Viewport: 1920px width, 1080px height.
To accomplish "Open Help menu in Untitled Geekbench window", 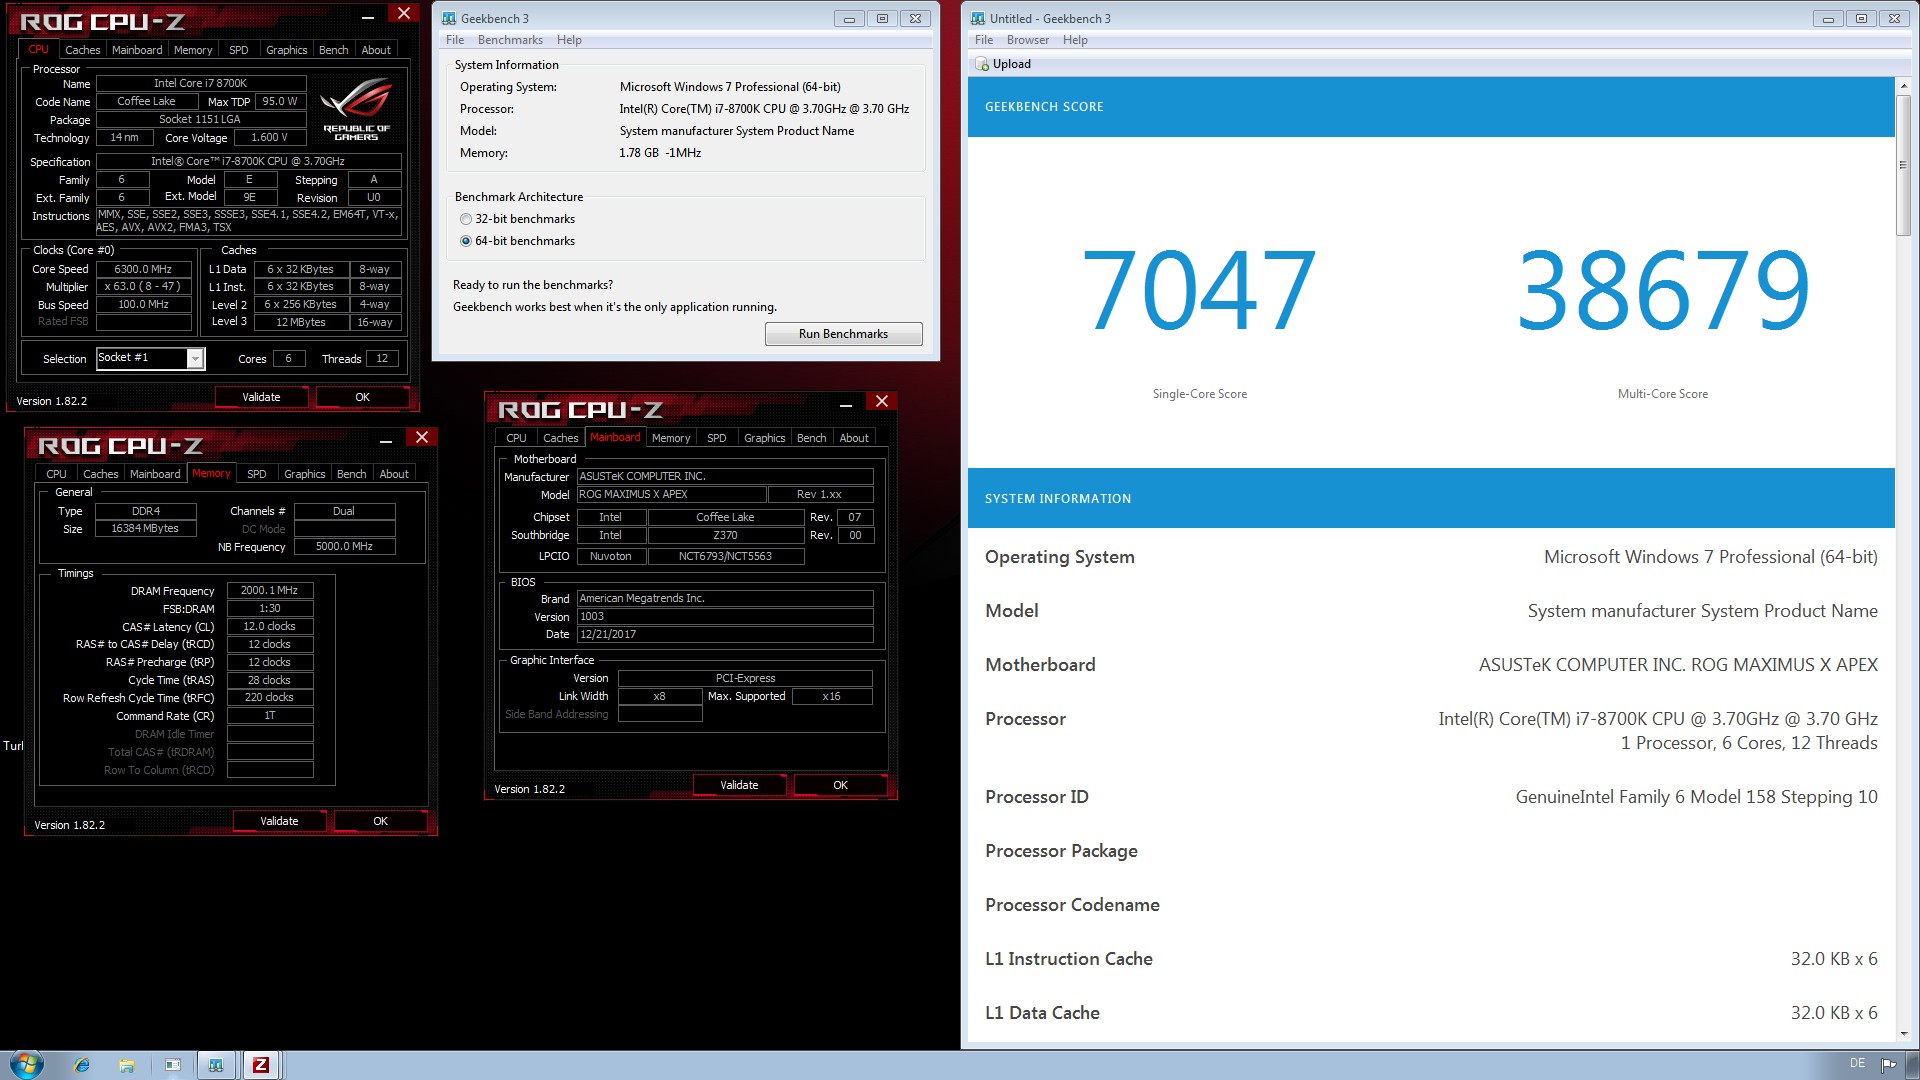I will [1075, 40].
